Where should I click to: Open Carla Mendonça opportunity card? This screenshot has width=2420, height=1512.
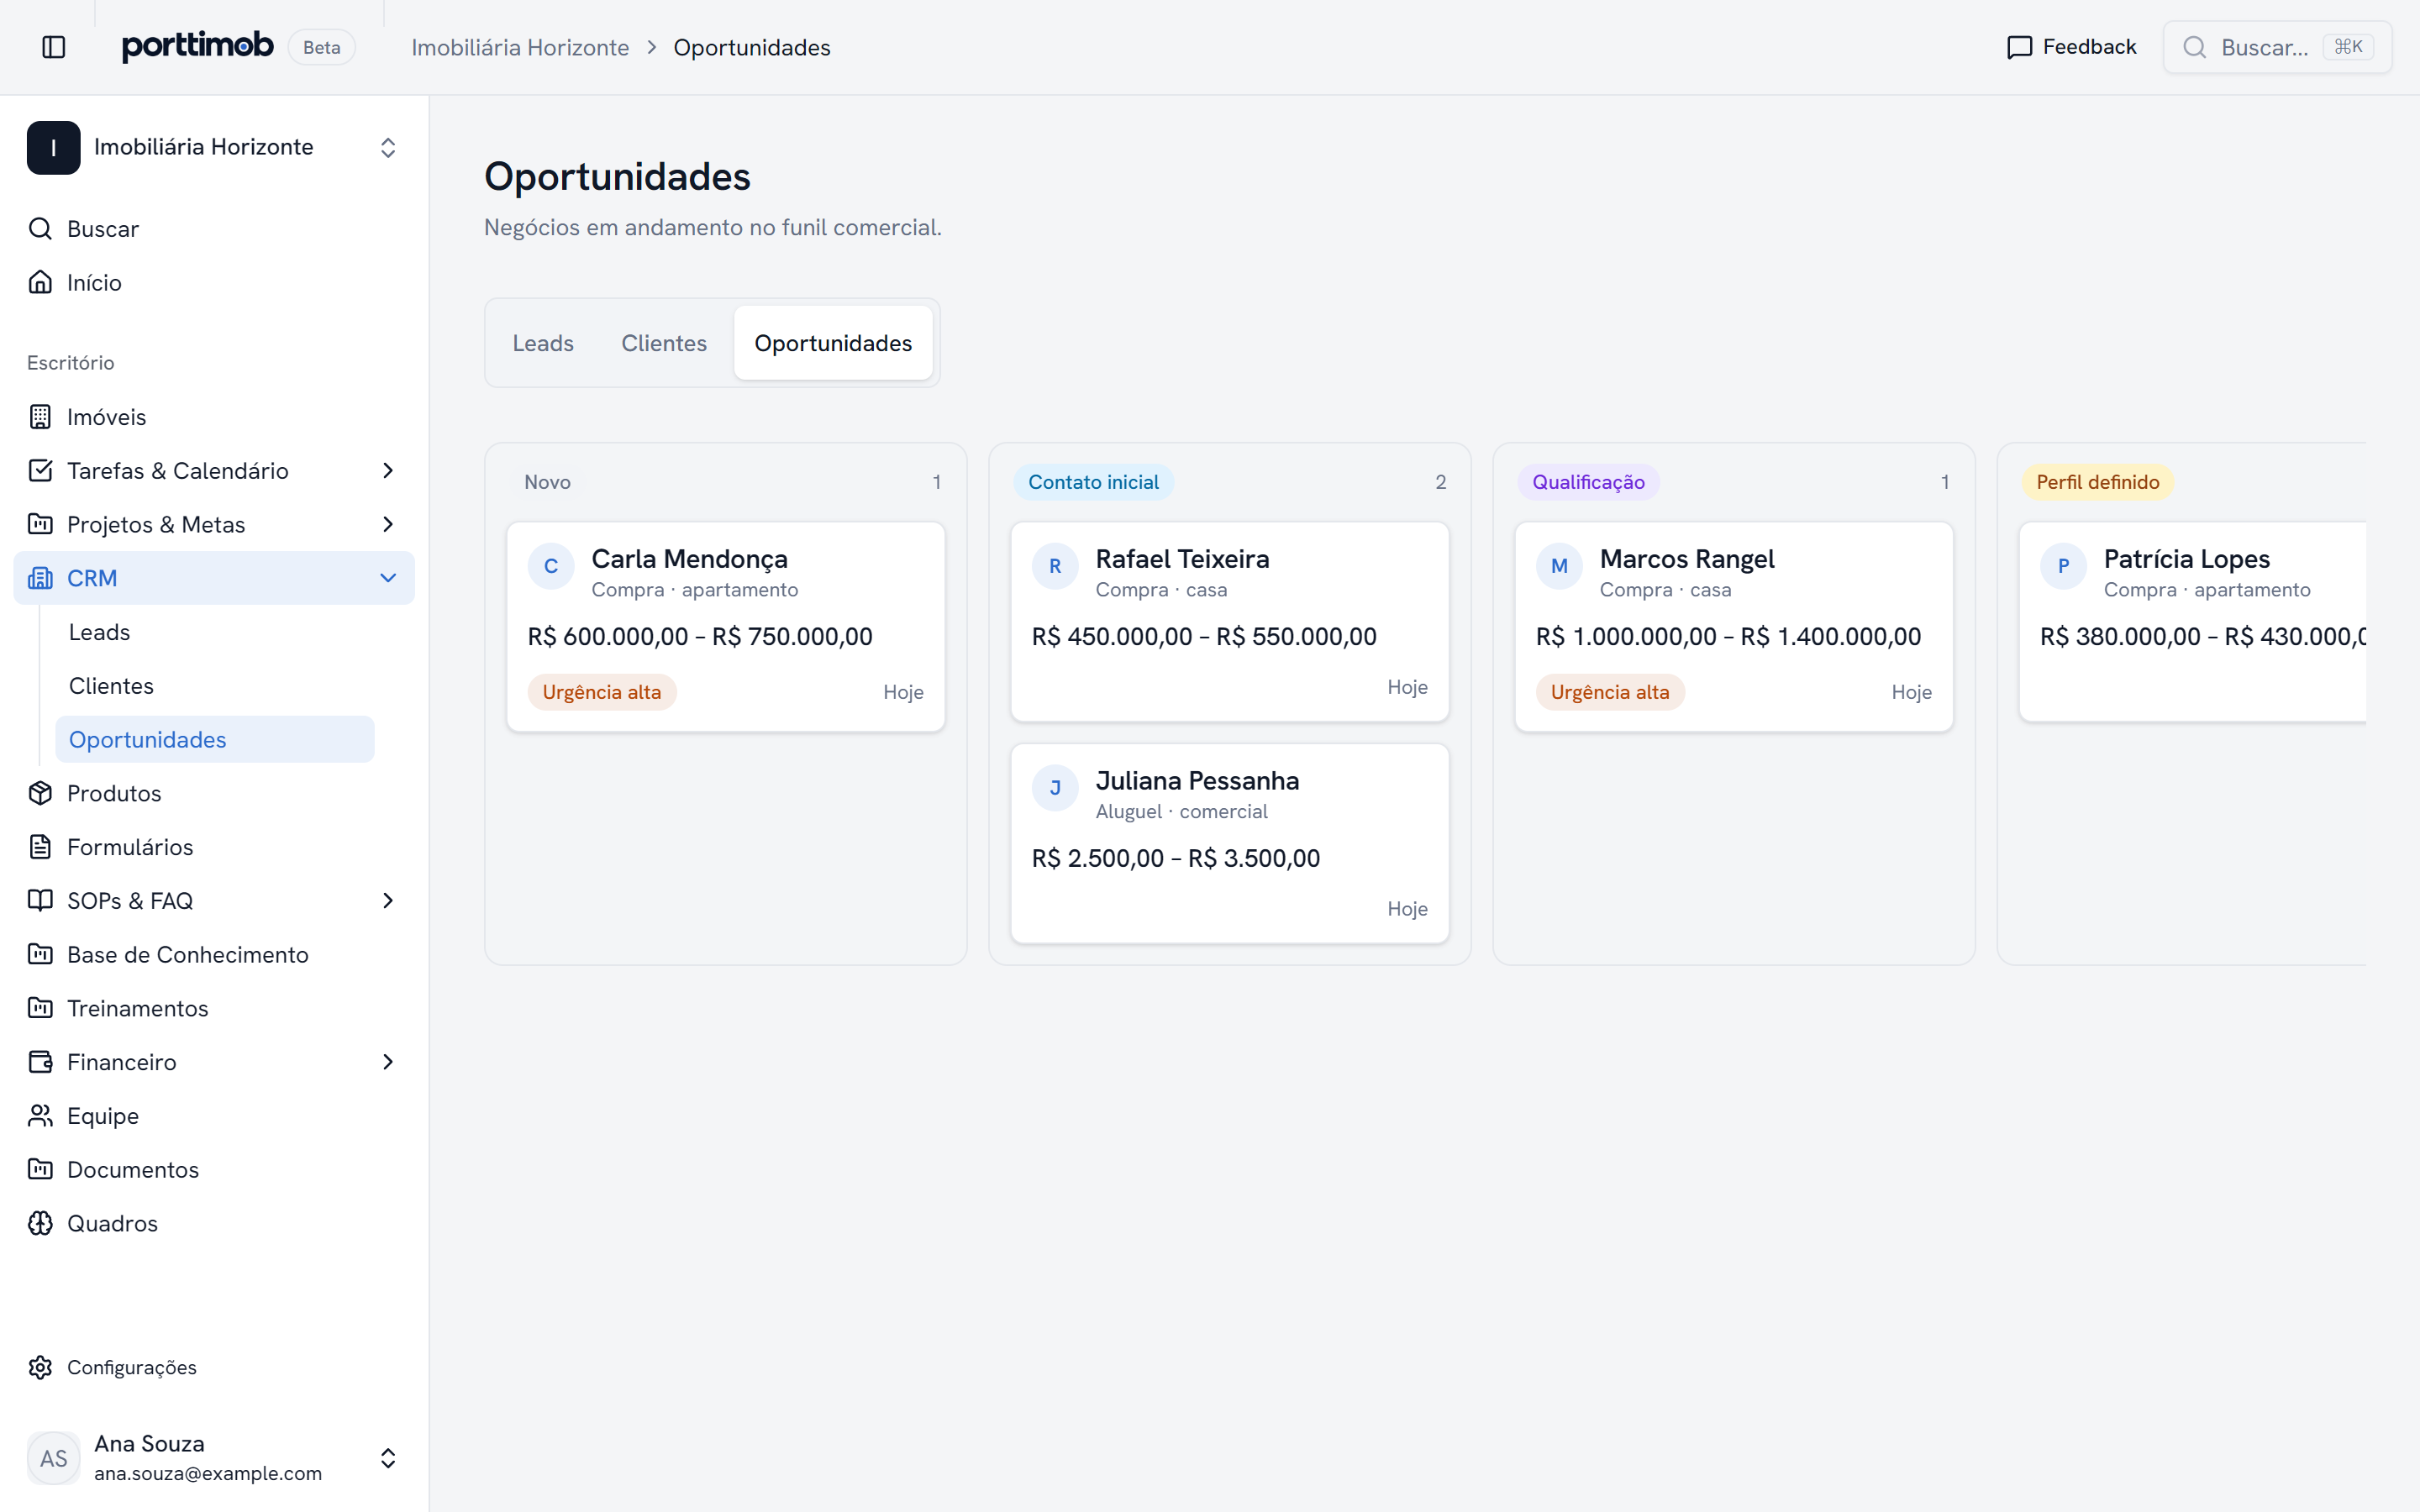coord(726,627)
